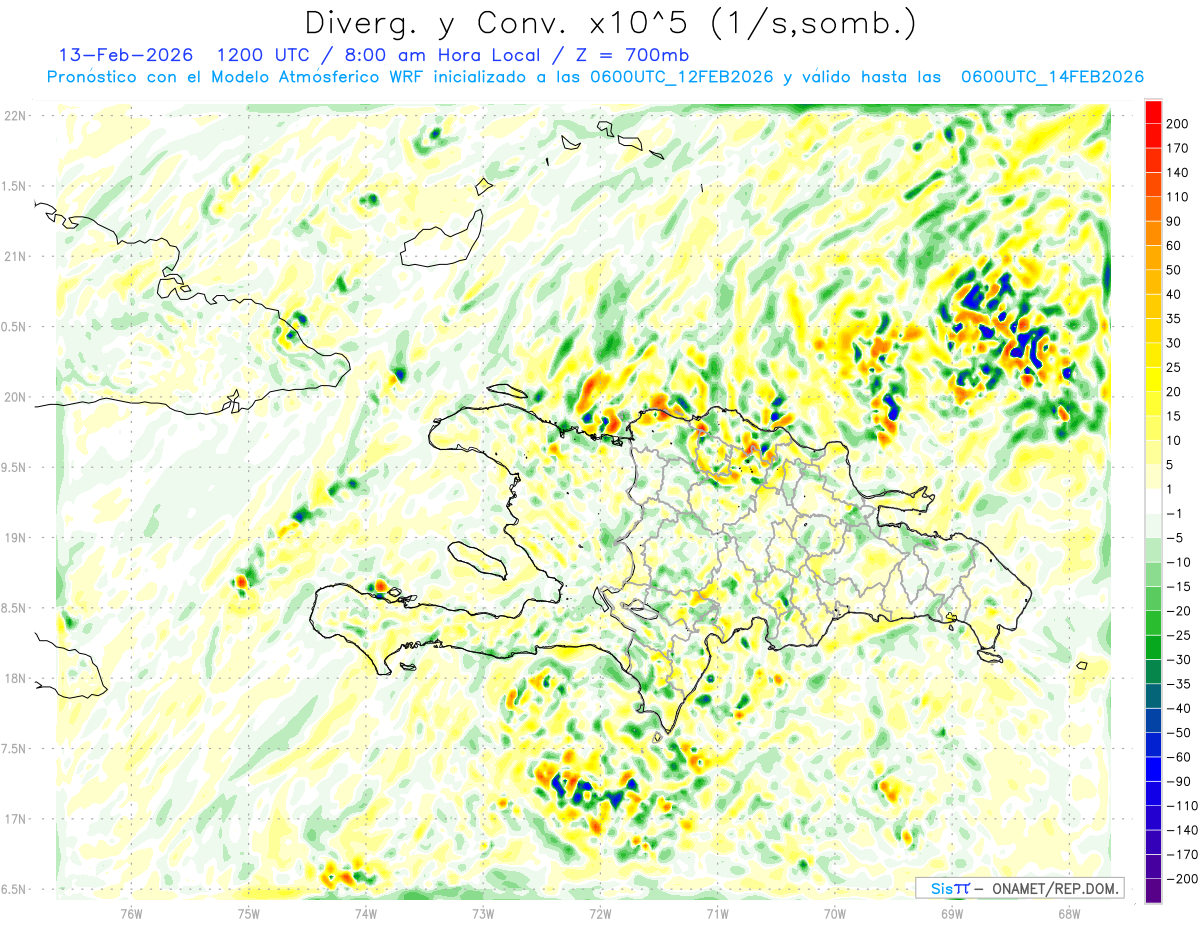The image size is (1200, 927).
Task: Click the blue 'Sis' logo text
Action: pos(941,888)
